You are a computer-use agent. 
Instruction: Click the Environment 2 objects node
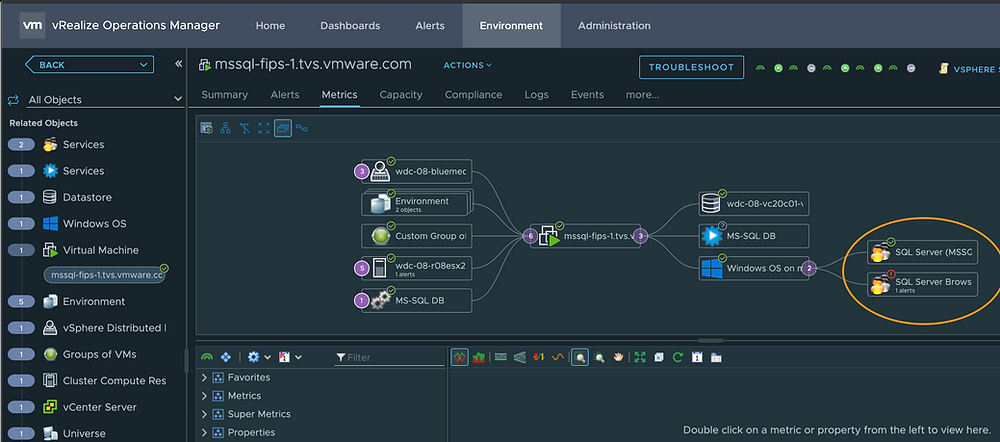[415, 204]
